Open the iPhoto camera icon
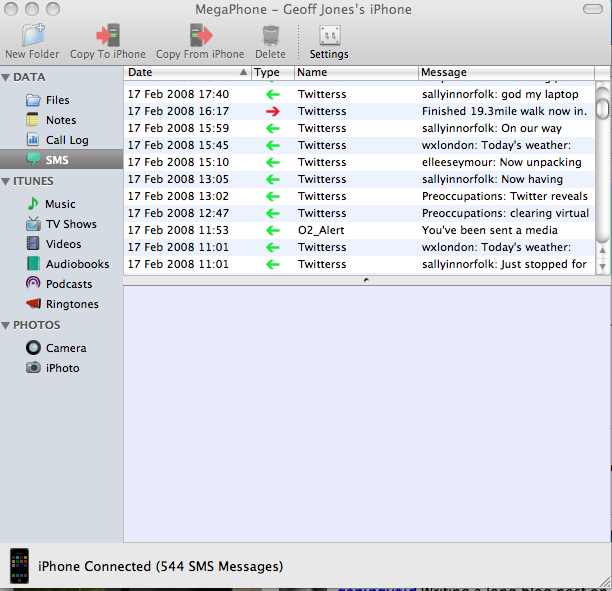612x591 pixels. click(33, 367)
